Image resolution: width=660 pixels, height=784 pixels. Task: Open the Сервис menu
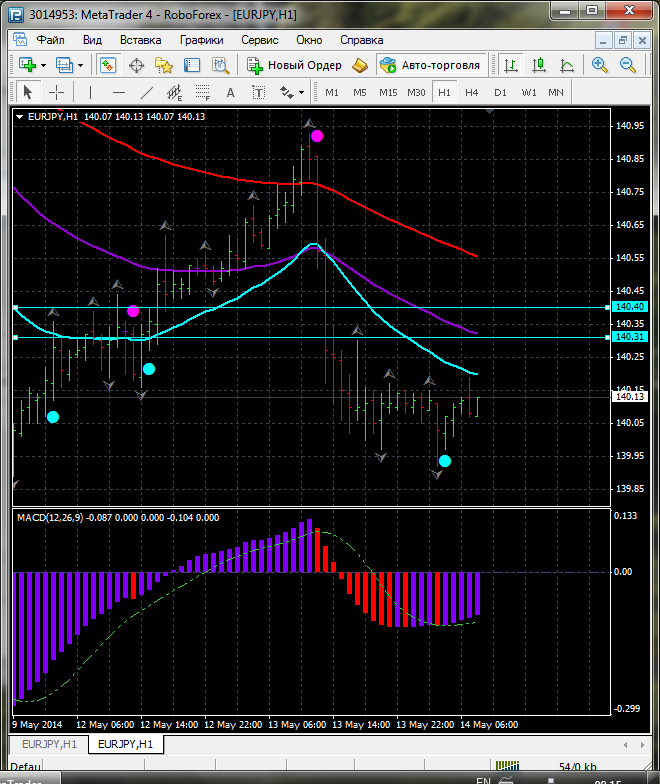(x=260, y=40)
